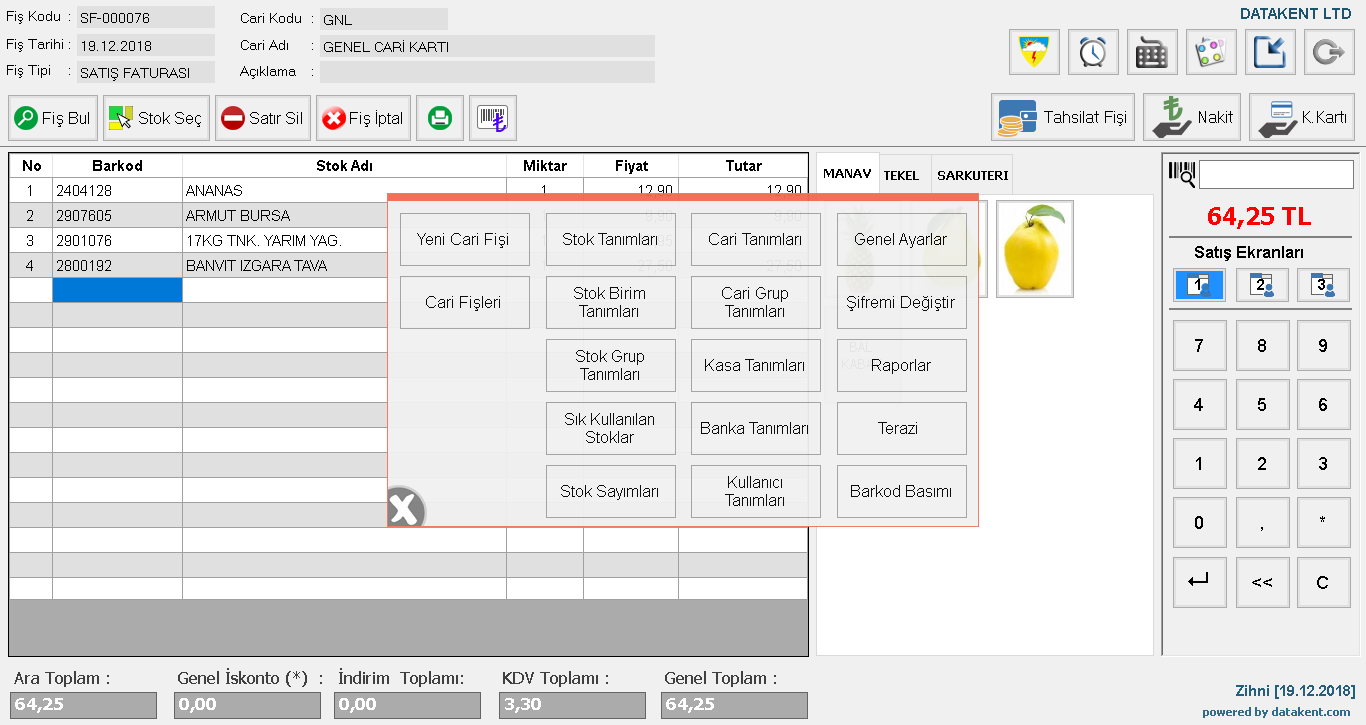
Task: Open Raporlar reports
Action: point(901,365)
